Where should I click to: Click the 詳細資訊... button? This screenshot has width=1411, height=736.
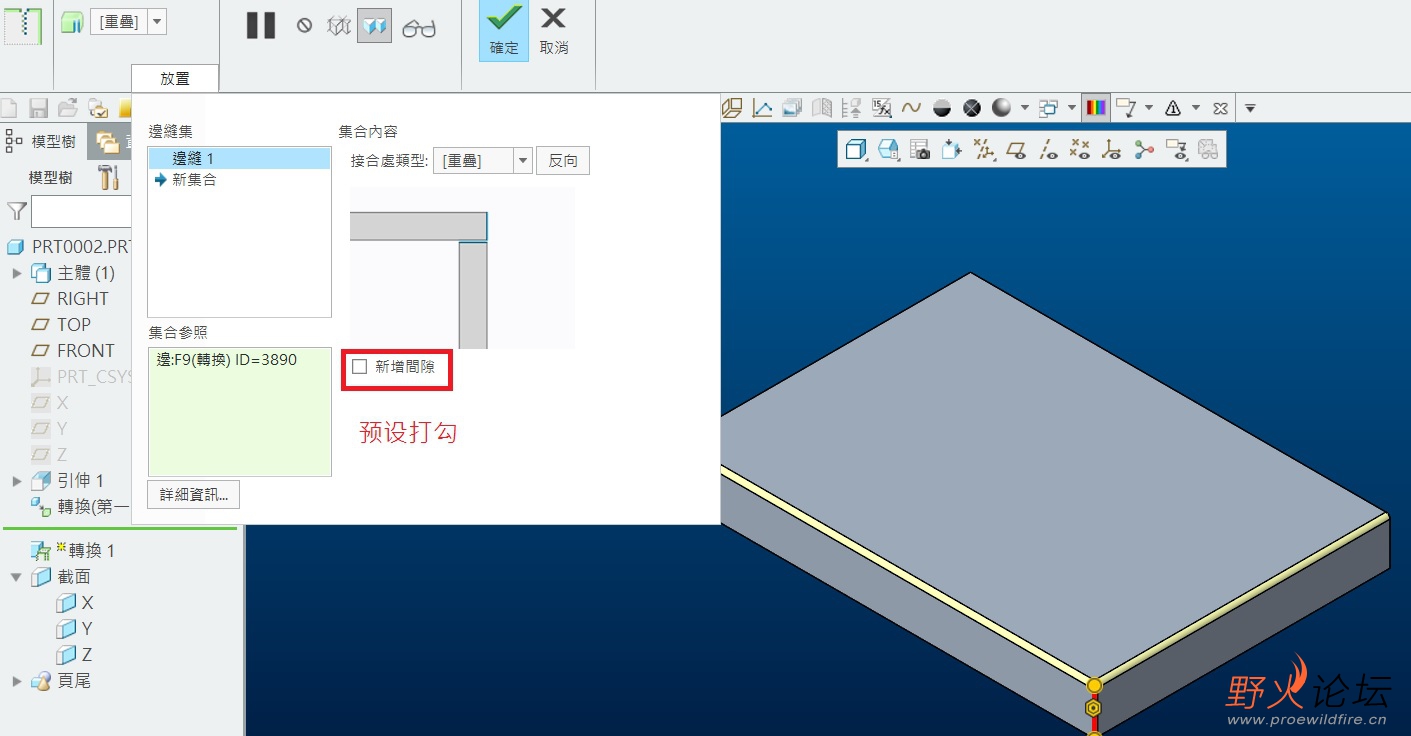(194, 494)
